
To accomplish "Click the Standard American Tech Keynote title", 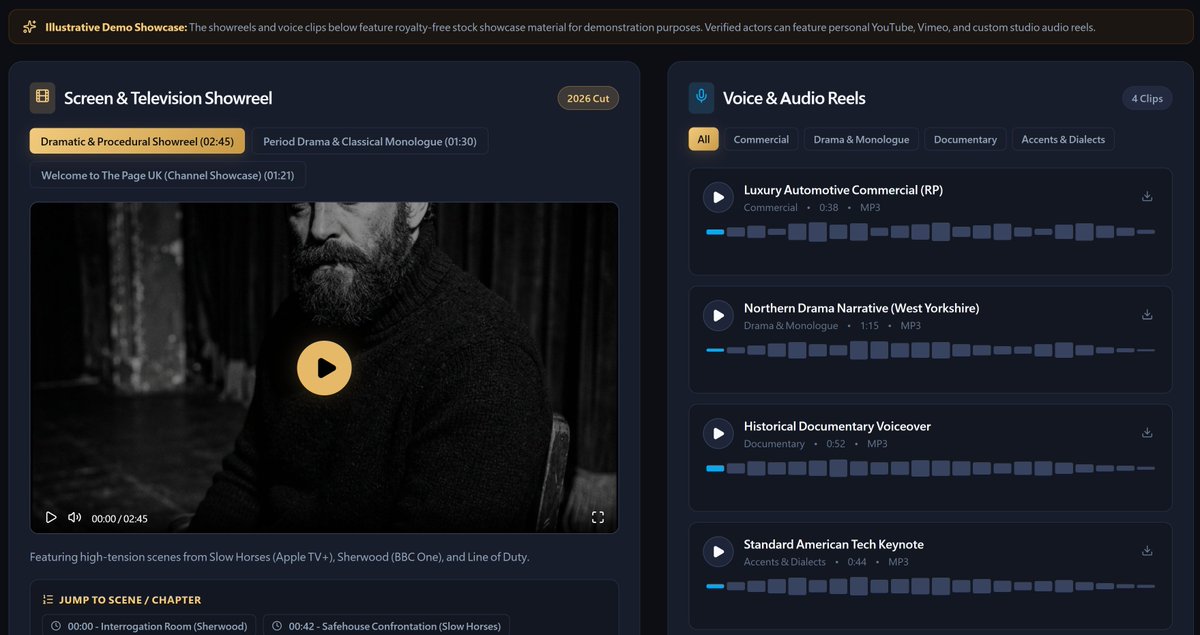I will [833, 544].
